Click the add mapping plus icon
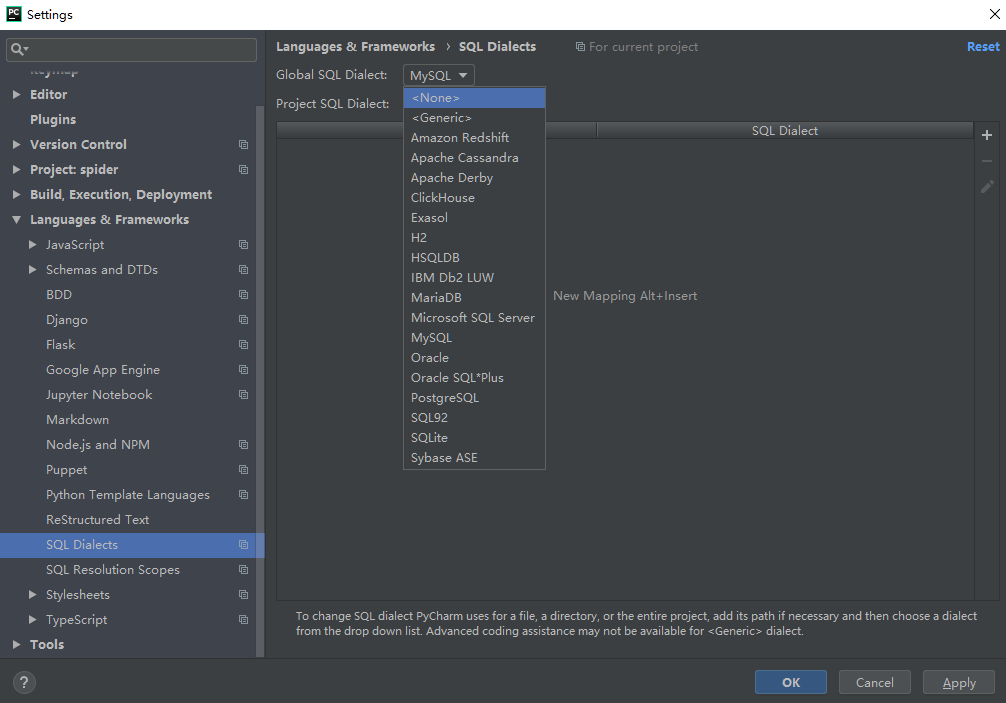 coord(987,135)
